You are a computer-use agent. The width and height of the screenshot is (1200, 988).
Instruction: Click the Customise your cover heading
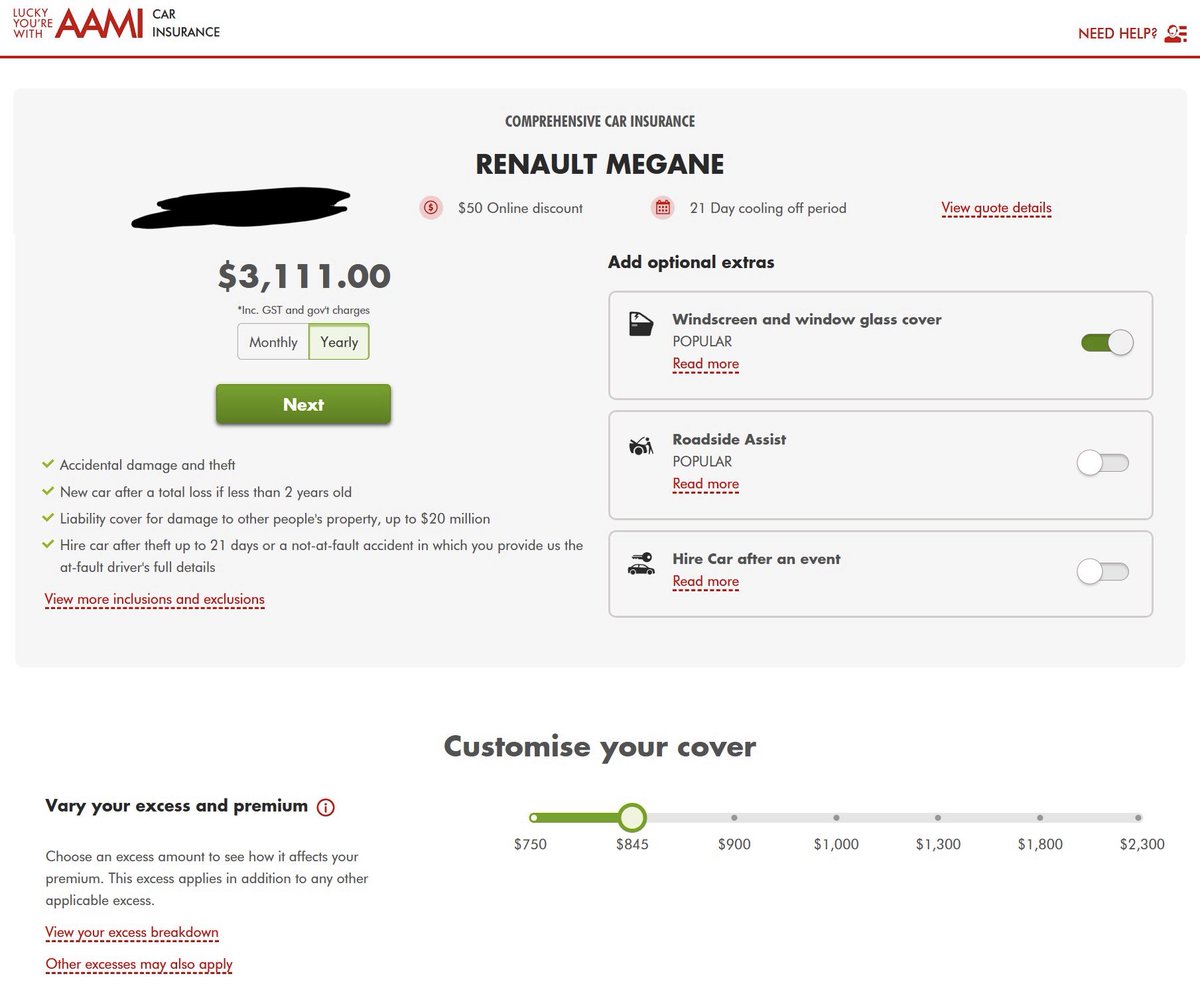600,746
